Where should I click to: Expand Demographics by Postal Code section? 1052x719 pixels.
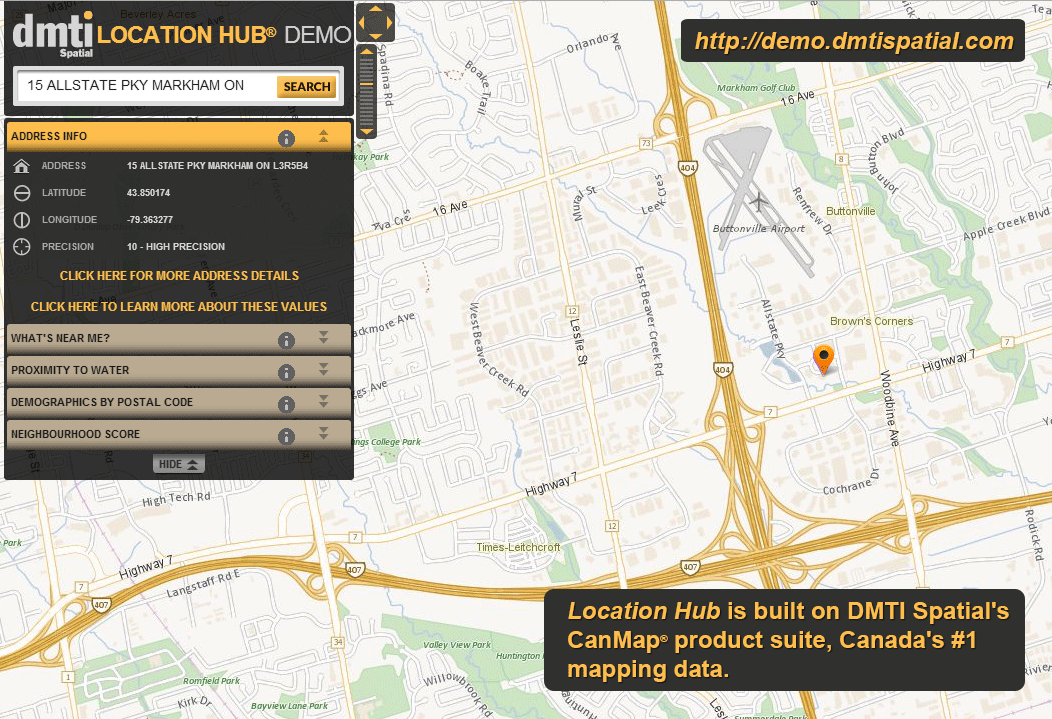[323, 402]
